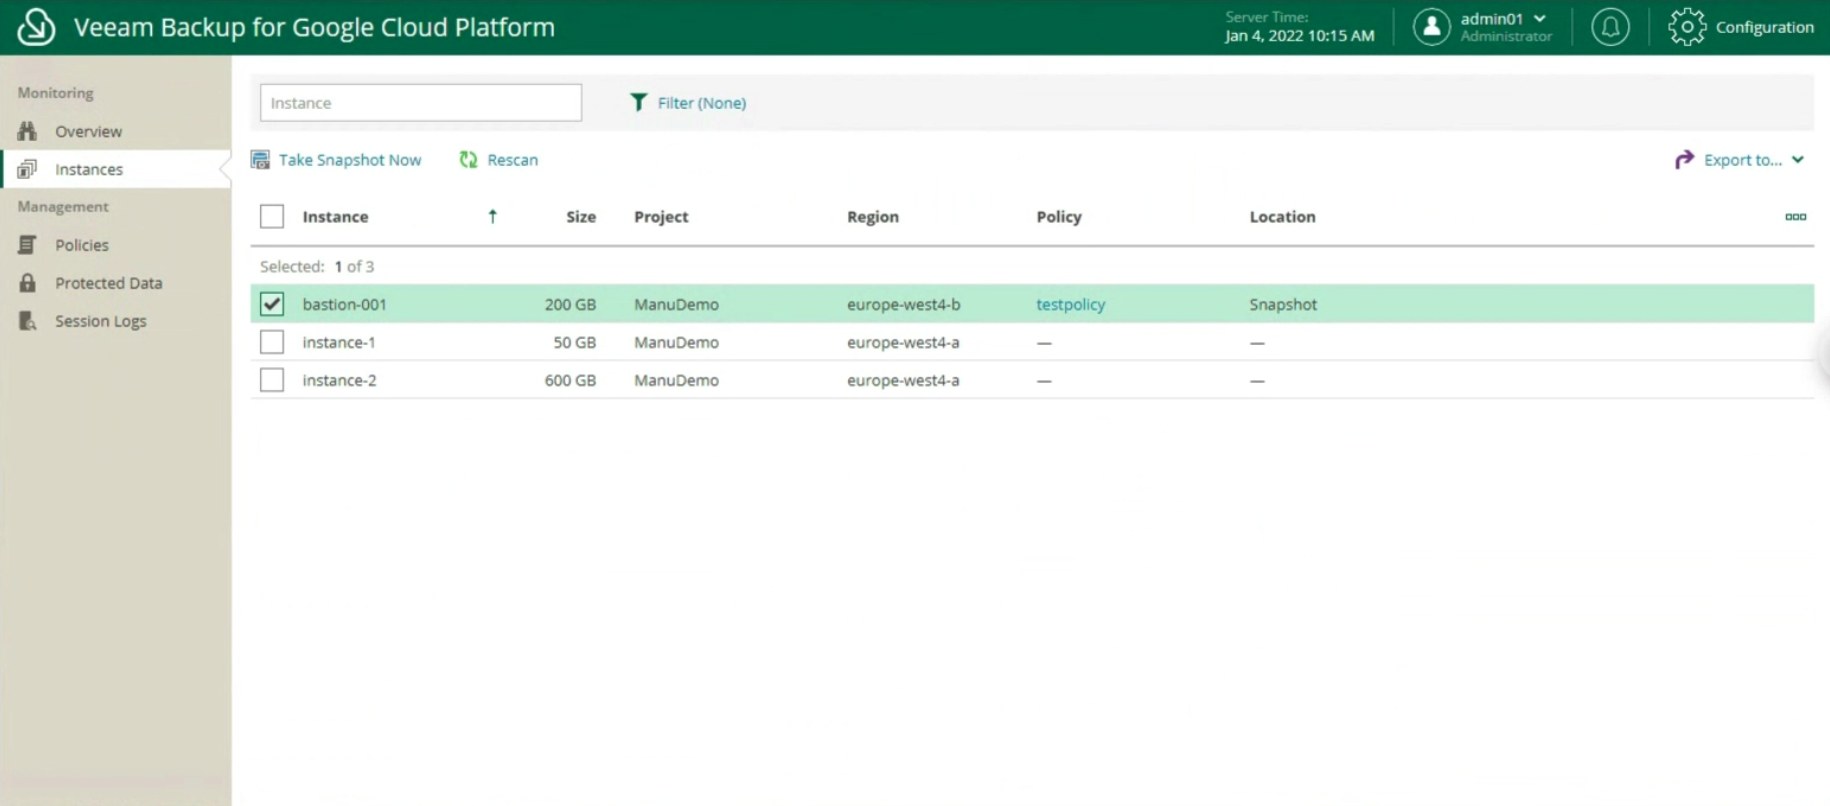Focus the Instance search field

[x=421, y=103]
